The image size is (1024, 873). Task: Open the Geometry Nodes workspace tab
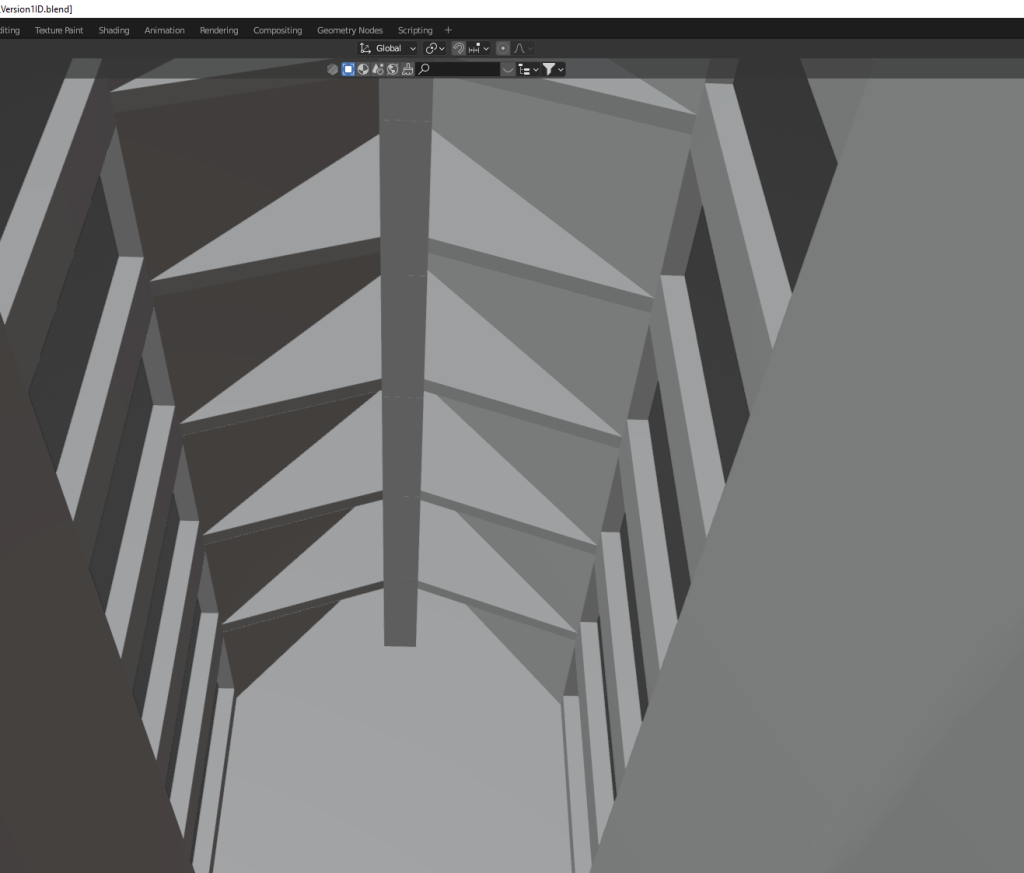350,30
